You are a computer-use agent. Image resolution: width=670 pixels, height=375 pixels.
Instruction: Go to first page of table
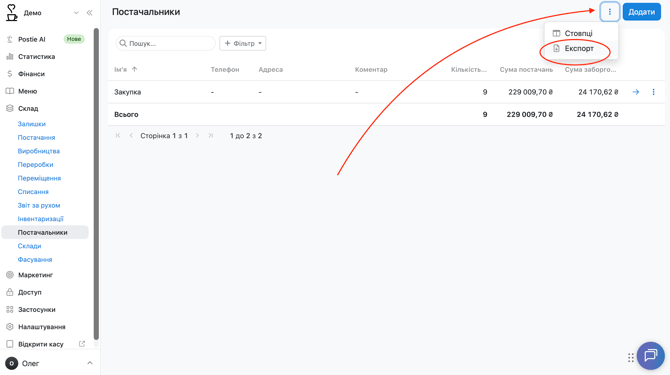pyautogui.click(x=118, y=136)
